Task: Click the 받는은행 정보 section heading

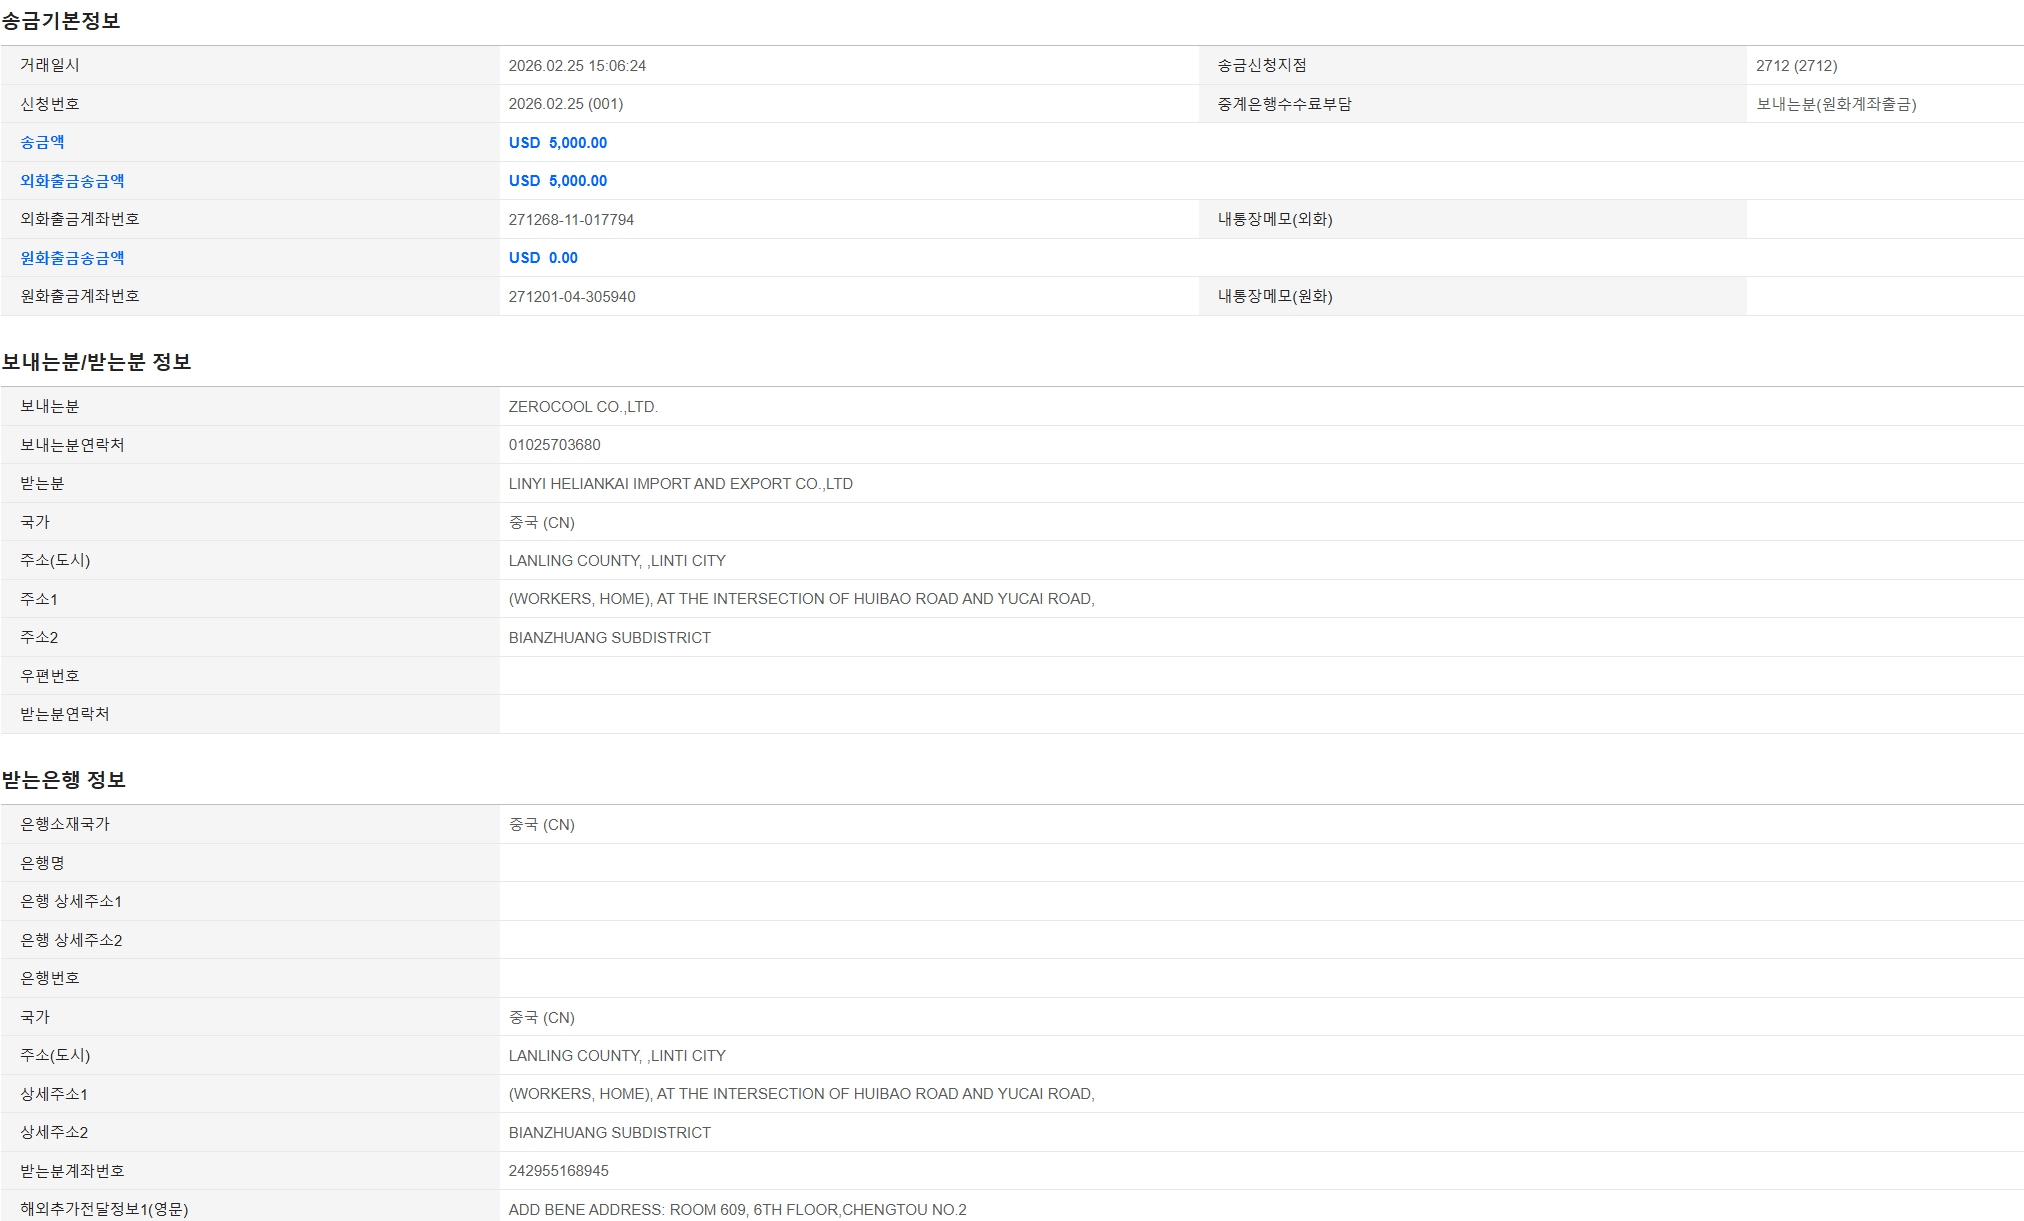Action: (64, 780)
